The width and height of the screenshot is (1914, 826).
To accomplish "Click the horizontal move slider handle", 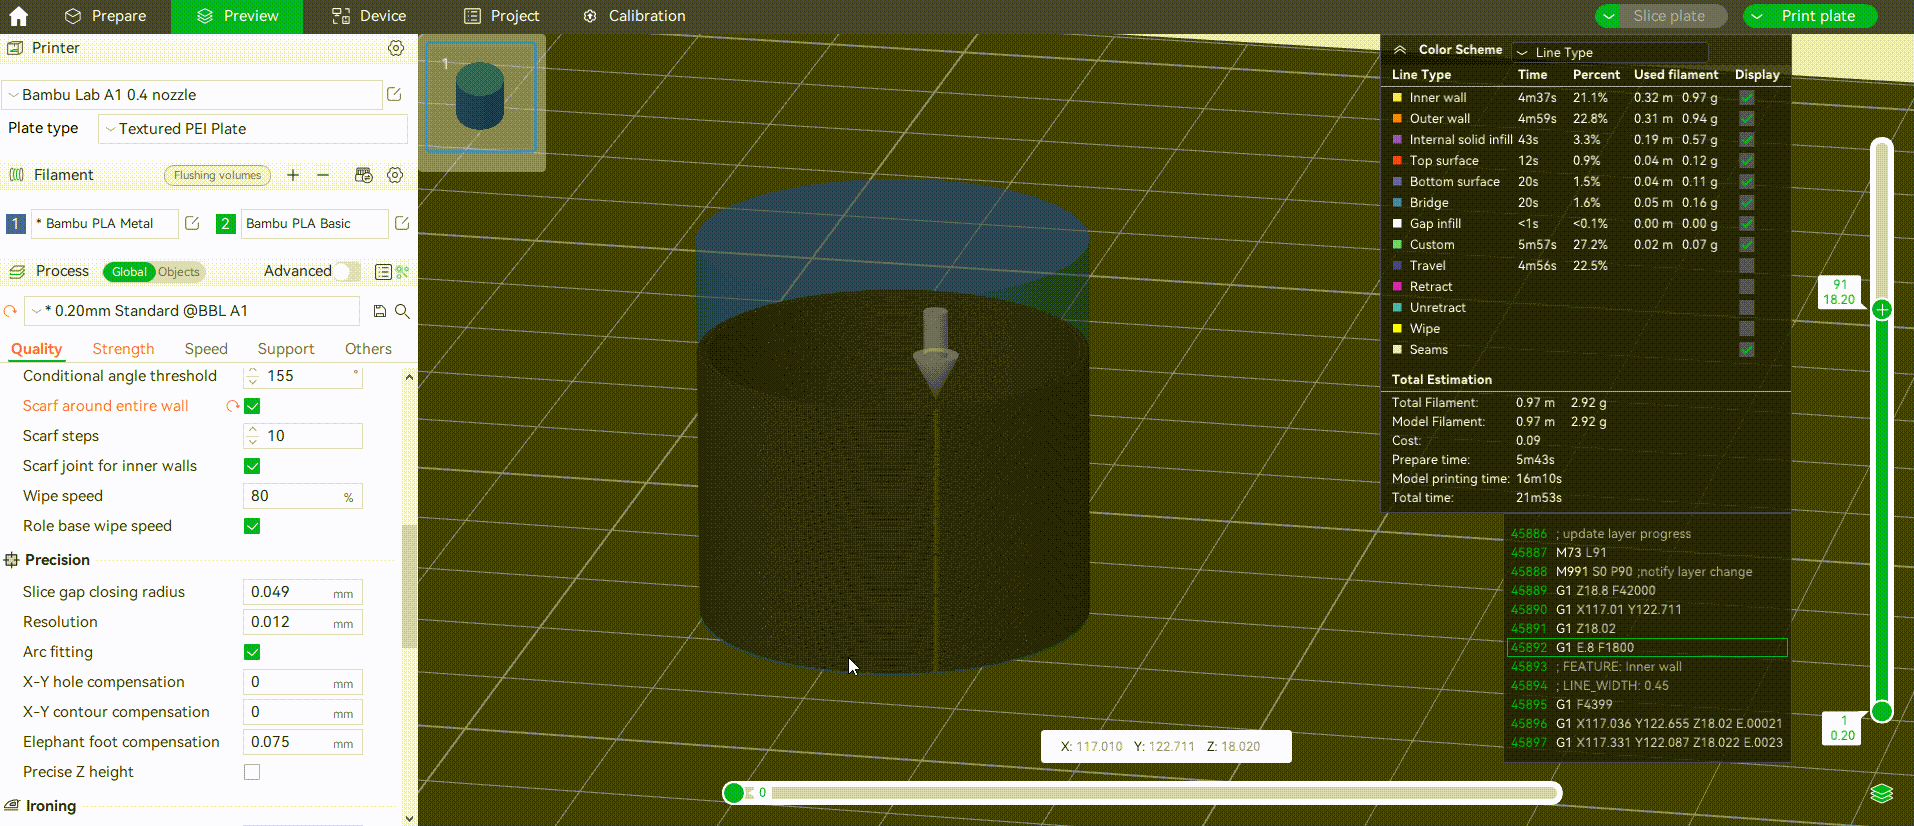I will (734, 793).
